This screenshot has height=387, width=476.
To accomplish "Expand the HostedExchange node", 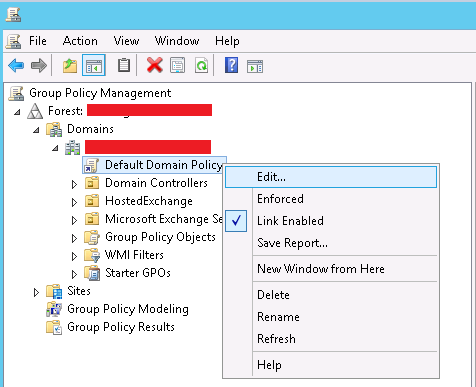I will point(74,202).
